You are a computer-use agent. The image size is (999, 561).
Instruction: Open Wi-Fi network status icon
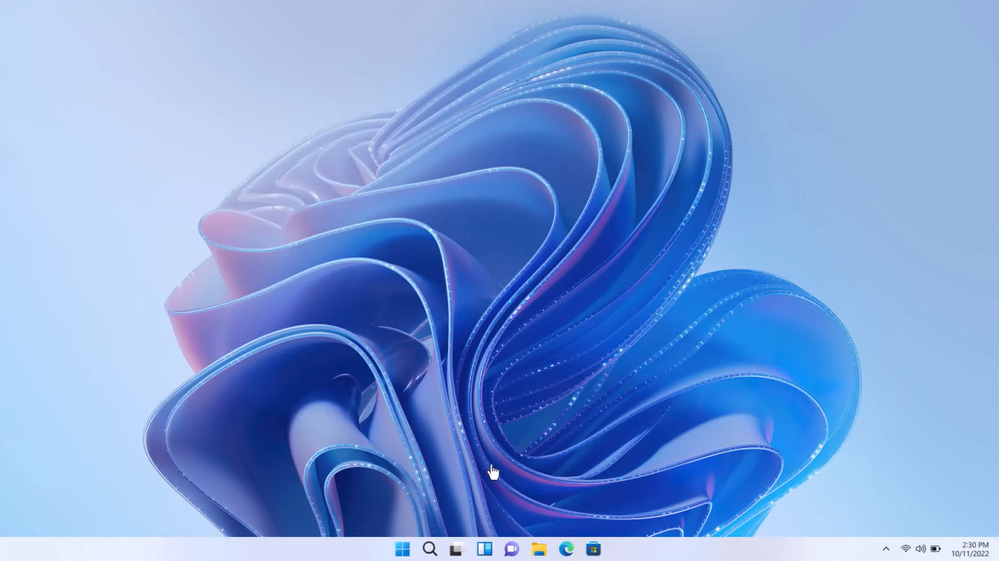(905, 549)
